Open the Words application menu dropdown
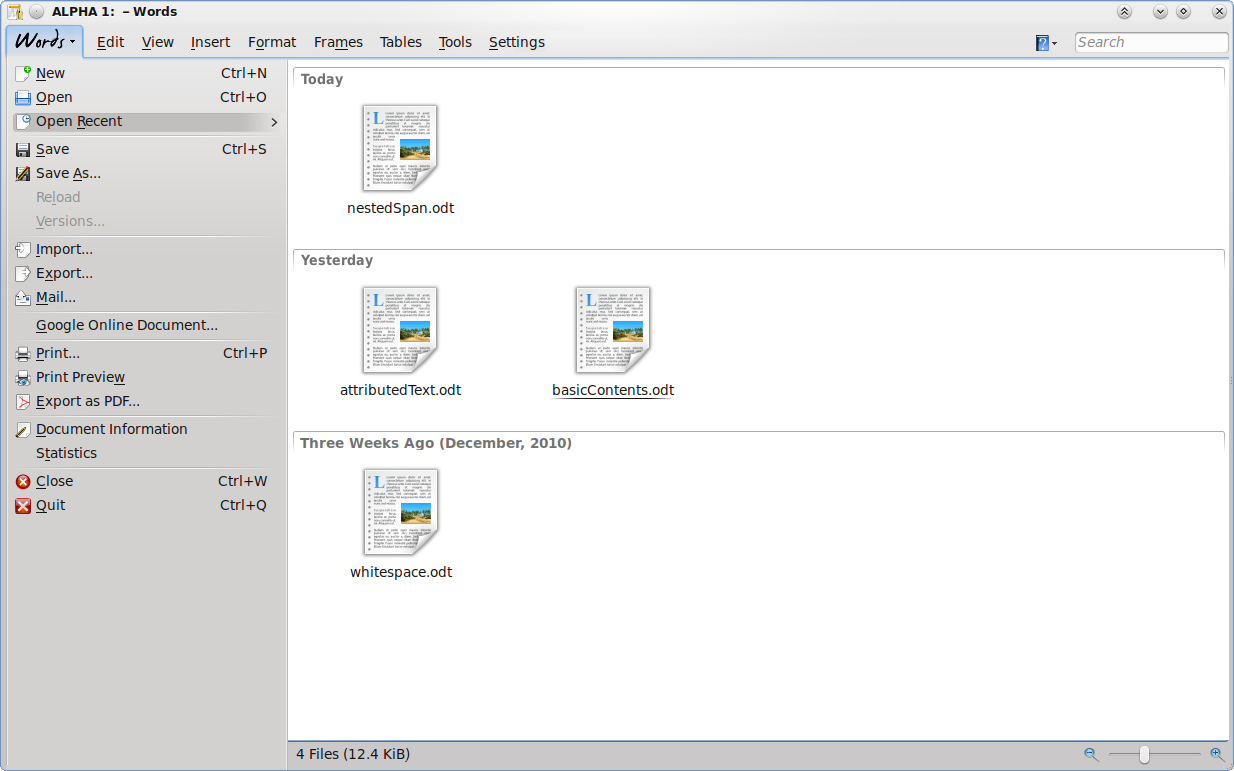1234x771 pixels. tap(45, 42)
